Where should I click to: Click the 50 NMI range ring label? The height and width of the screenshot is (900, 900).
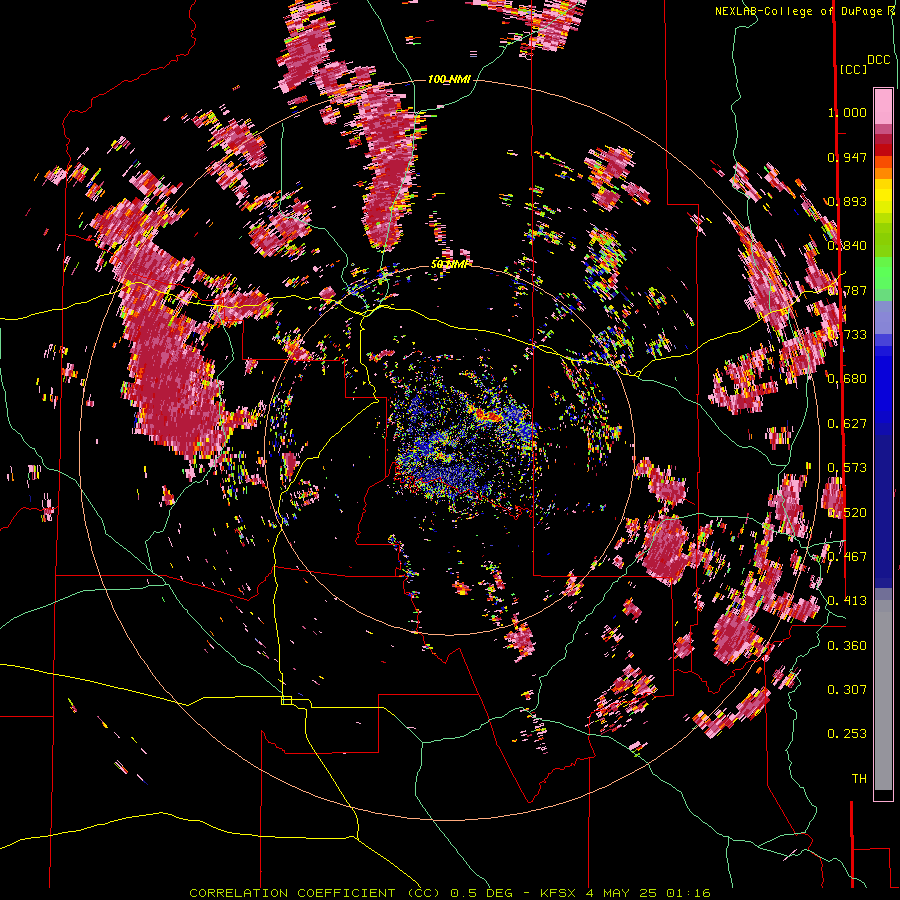(x=450, y=265)
